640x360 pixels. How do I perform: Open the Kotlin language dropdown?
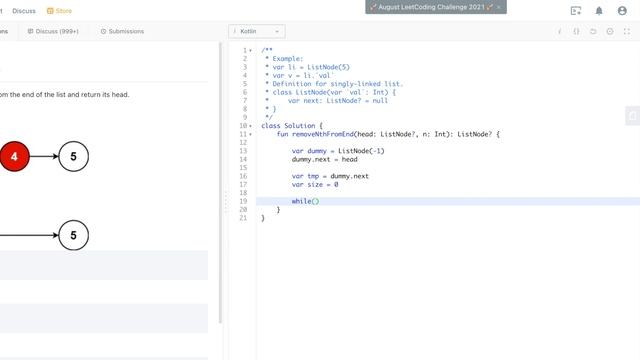(x=257, y=31)
